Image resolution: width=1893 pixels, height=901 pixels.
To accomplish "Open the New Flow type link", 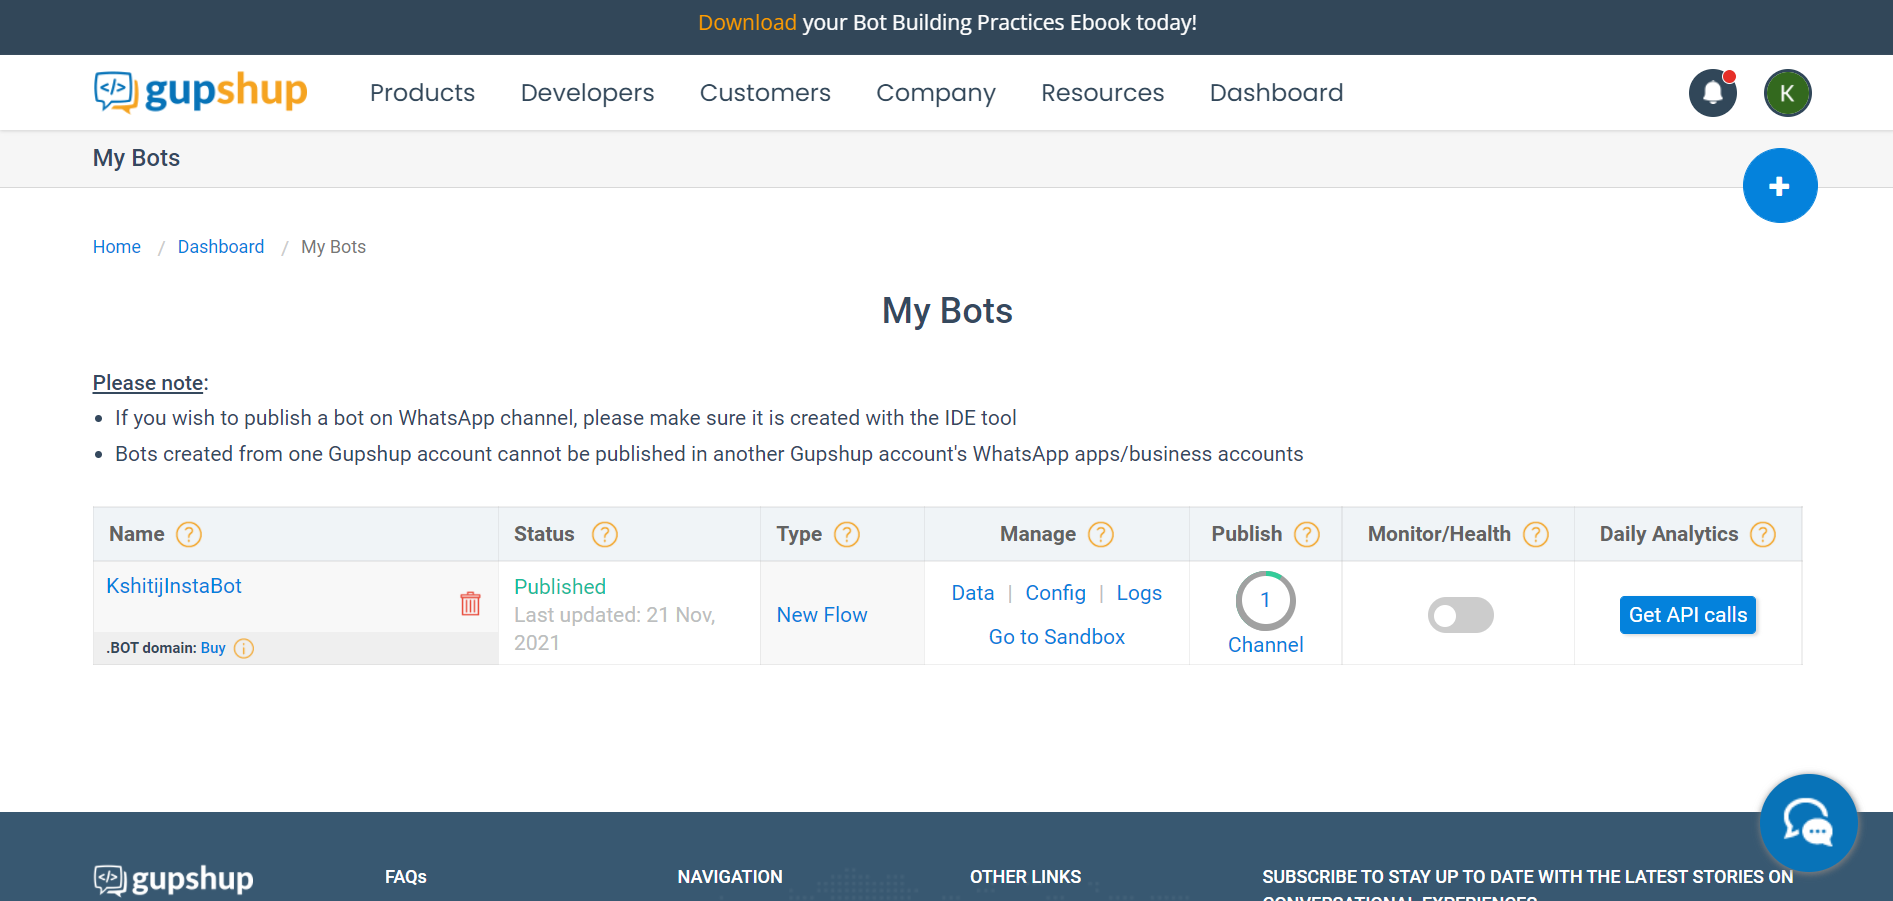I will (822, 615).
